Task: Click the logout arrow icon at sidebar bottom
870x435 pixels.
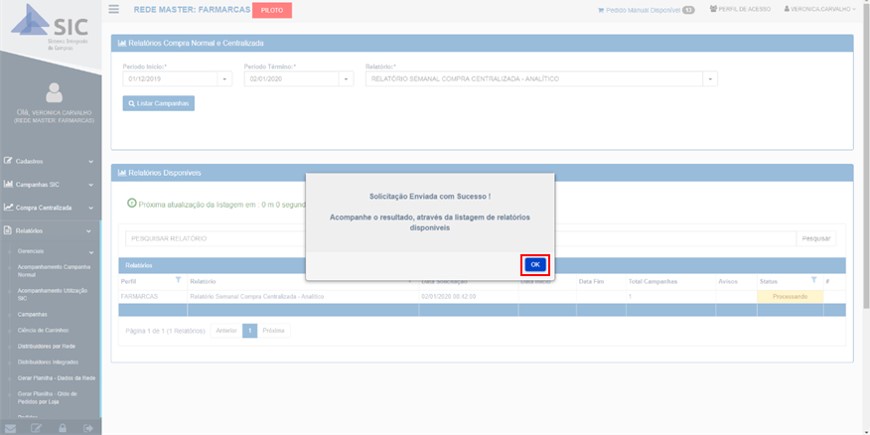Action: [89, 428]
